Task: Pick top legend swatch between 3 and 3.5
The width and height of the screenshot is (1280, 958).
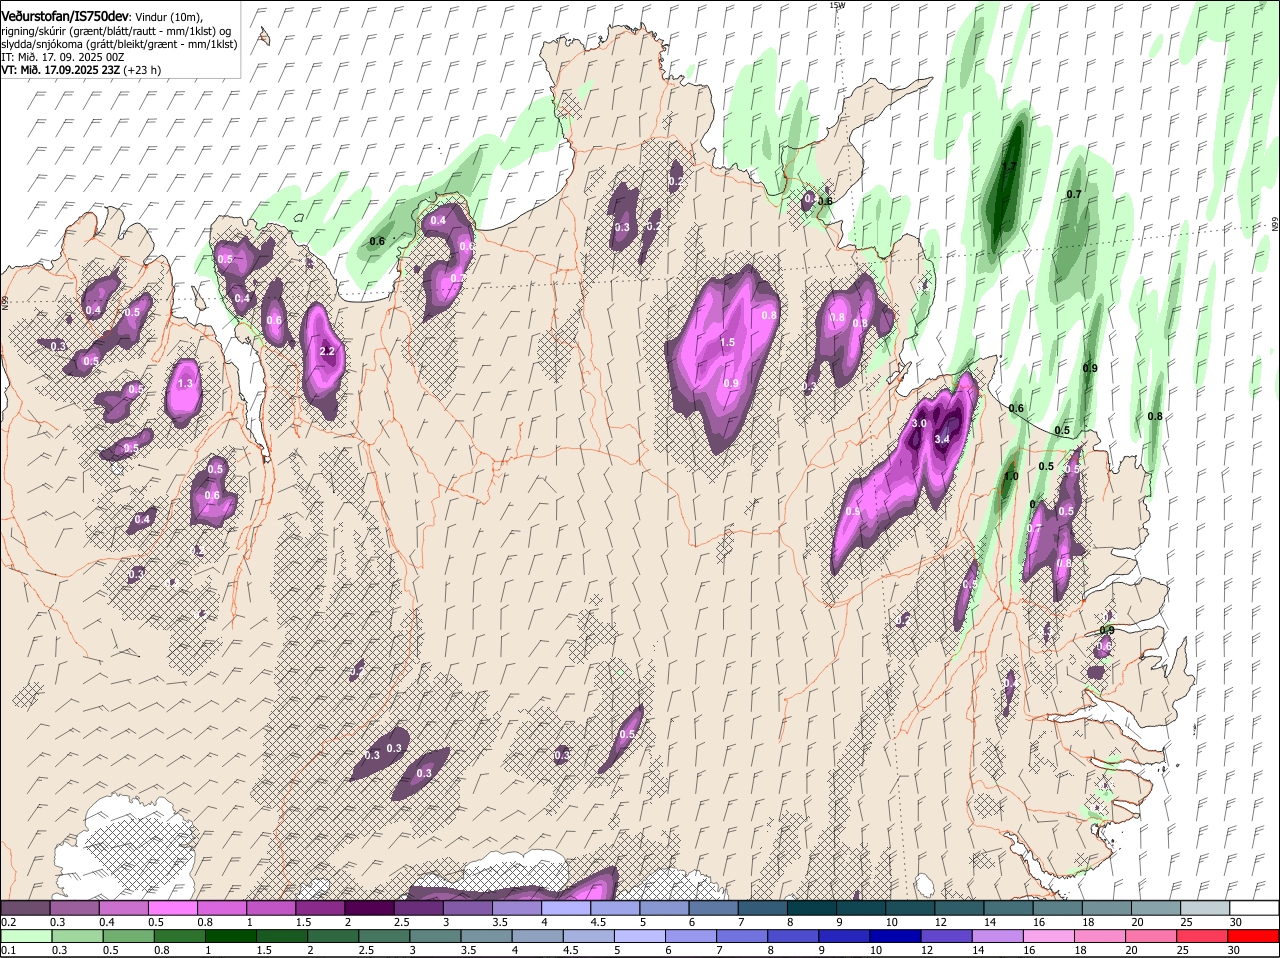Action: pyautogui.click(x=468, y=907)
